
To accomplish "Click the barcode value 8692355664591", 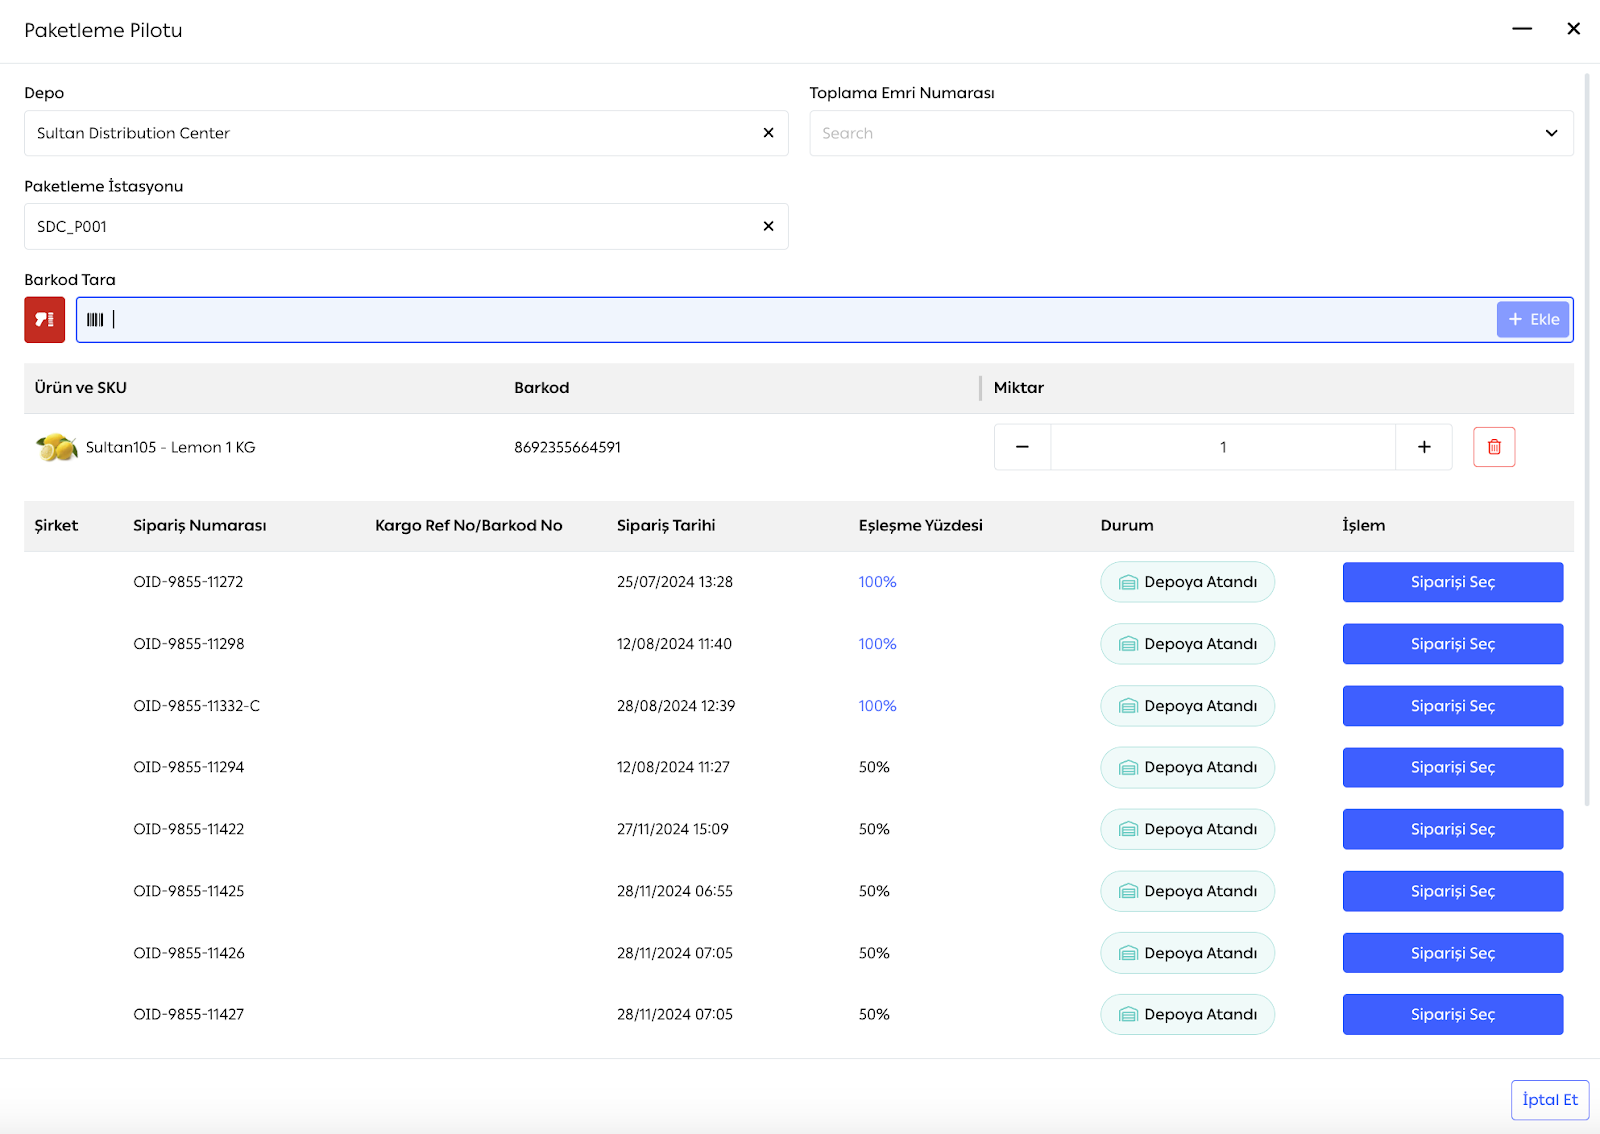I will pos(567,447).
